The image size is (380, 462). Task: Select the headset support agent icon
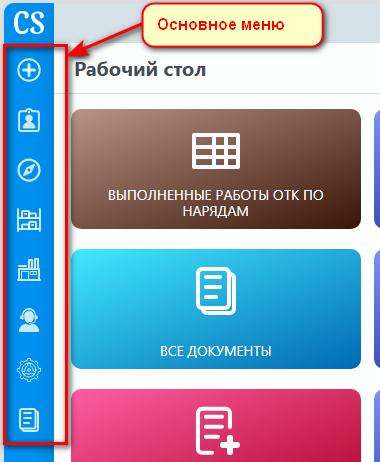(29, 320)
